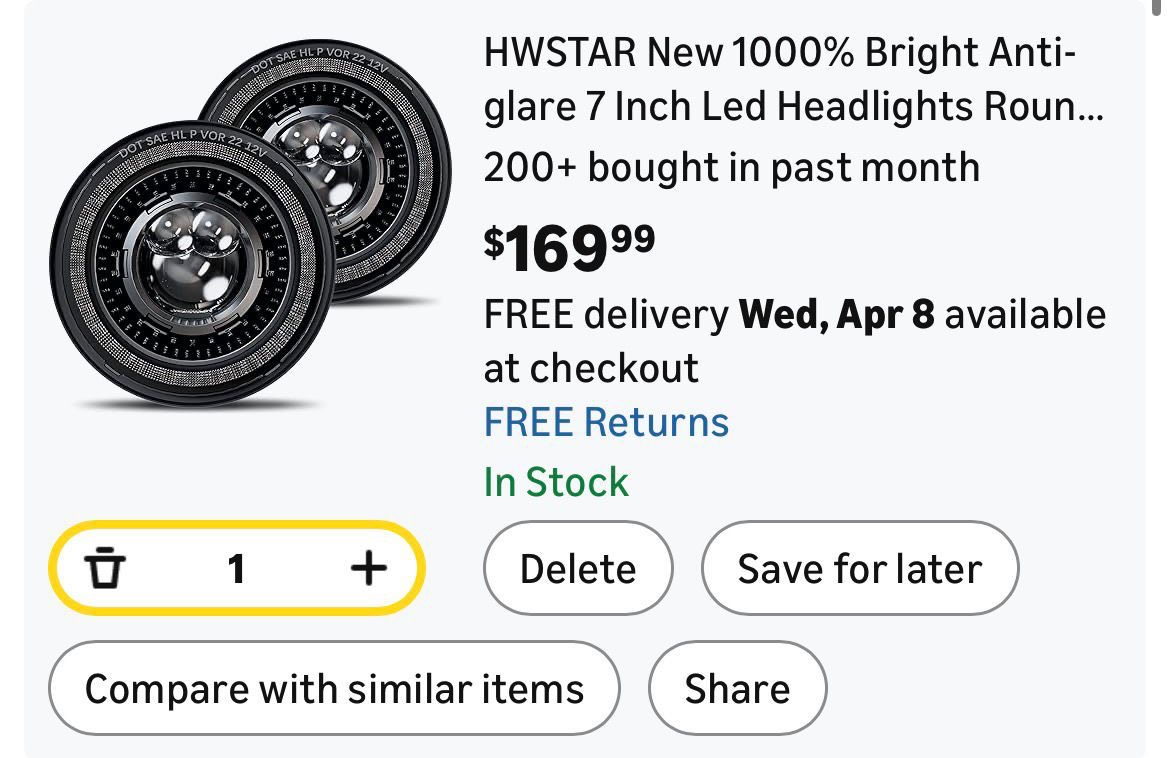Click the at checkout text line
This screenshot has height=758, width=1170.
(591, 368)
